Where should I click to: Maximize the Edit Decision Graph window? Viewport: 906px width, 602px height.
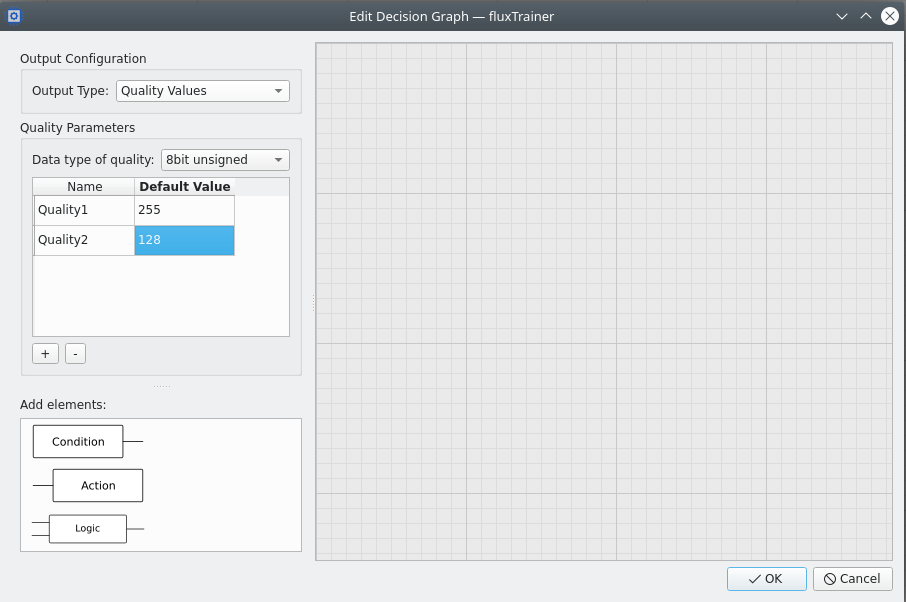pyautogui.click(x=866, y=16)
